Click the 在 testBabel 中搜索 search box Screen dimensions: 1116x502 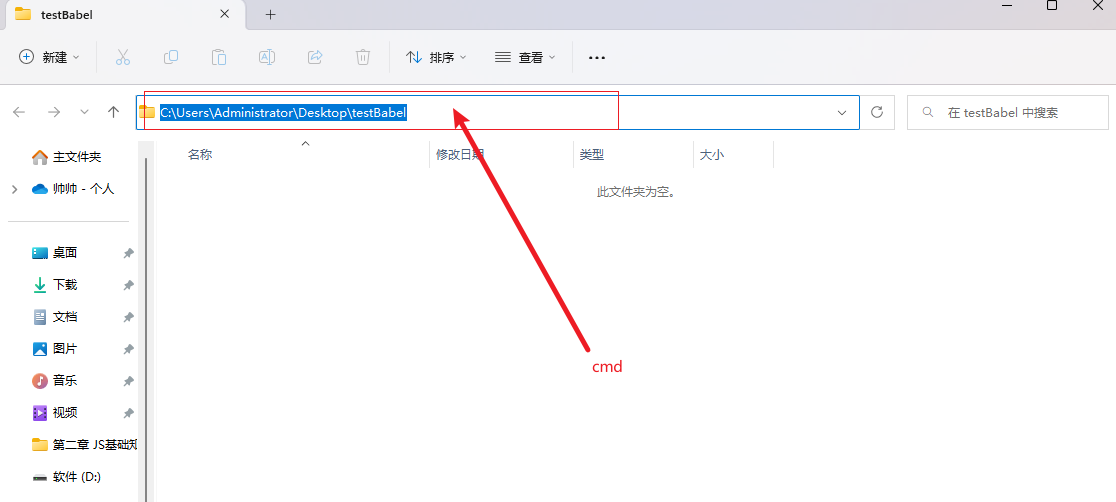pos(1008,113)
